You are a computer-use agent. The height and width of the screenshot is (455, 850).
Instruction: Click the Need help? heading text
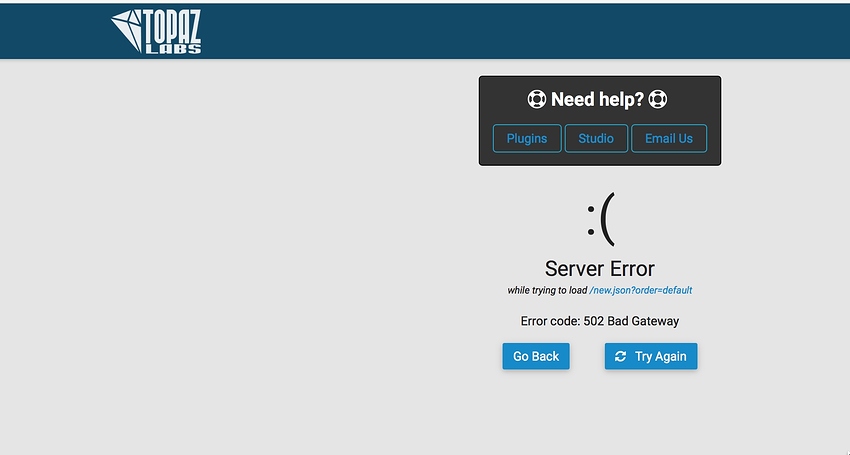[597, 100]
